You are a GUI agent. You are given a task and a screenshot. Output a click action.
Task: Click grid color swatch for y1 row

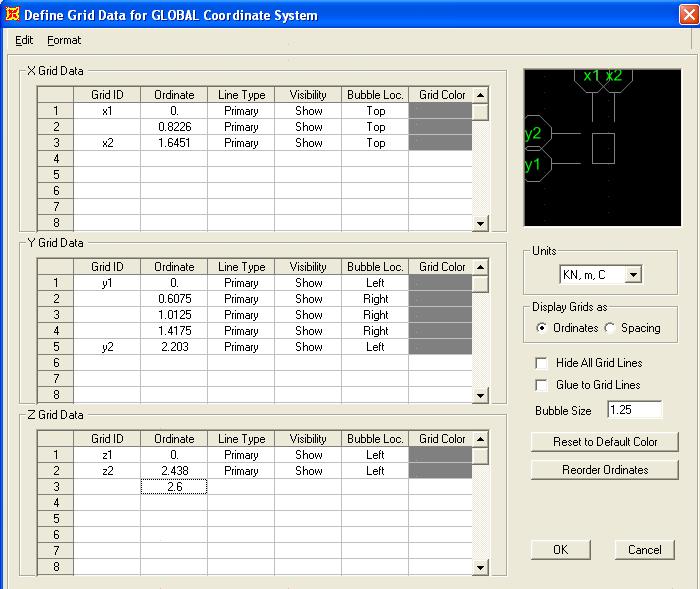[440, 283]
